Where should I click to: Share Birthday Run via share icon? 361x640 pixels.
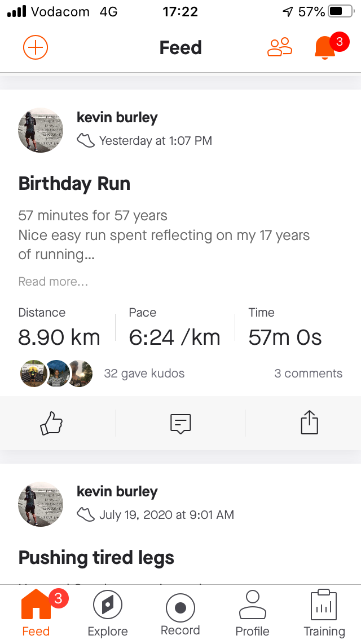[309, 422]
